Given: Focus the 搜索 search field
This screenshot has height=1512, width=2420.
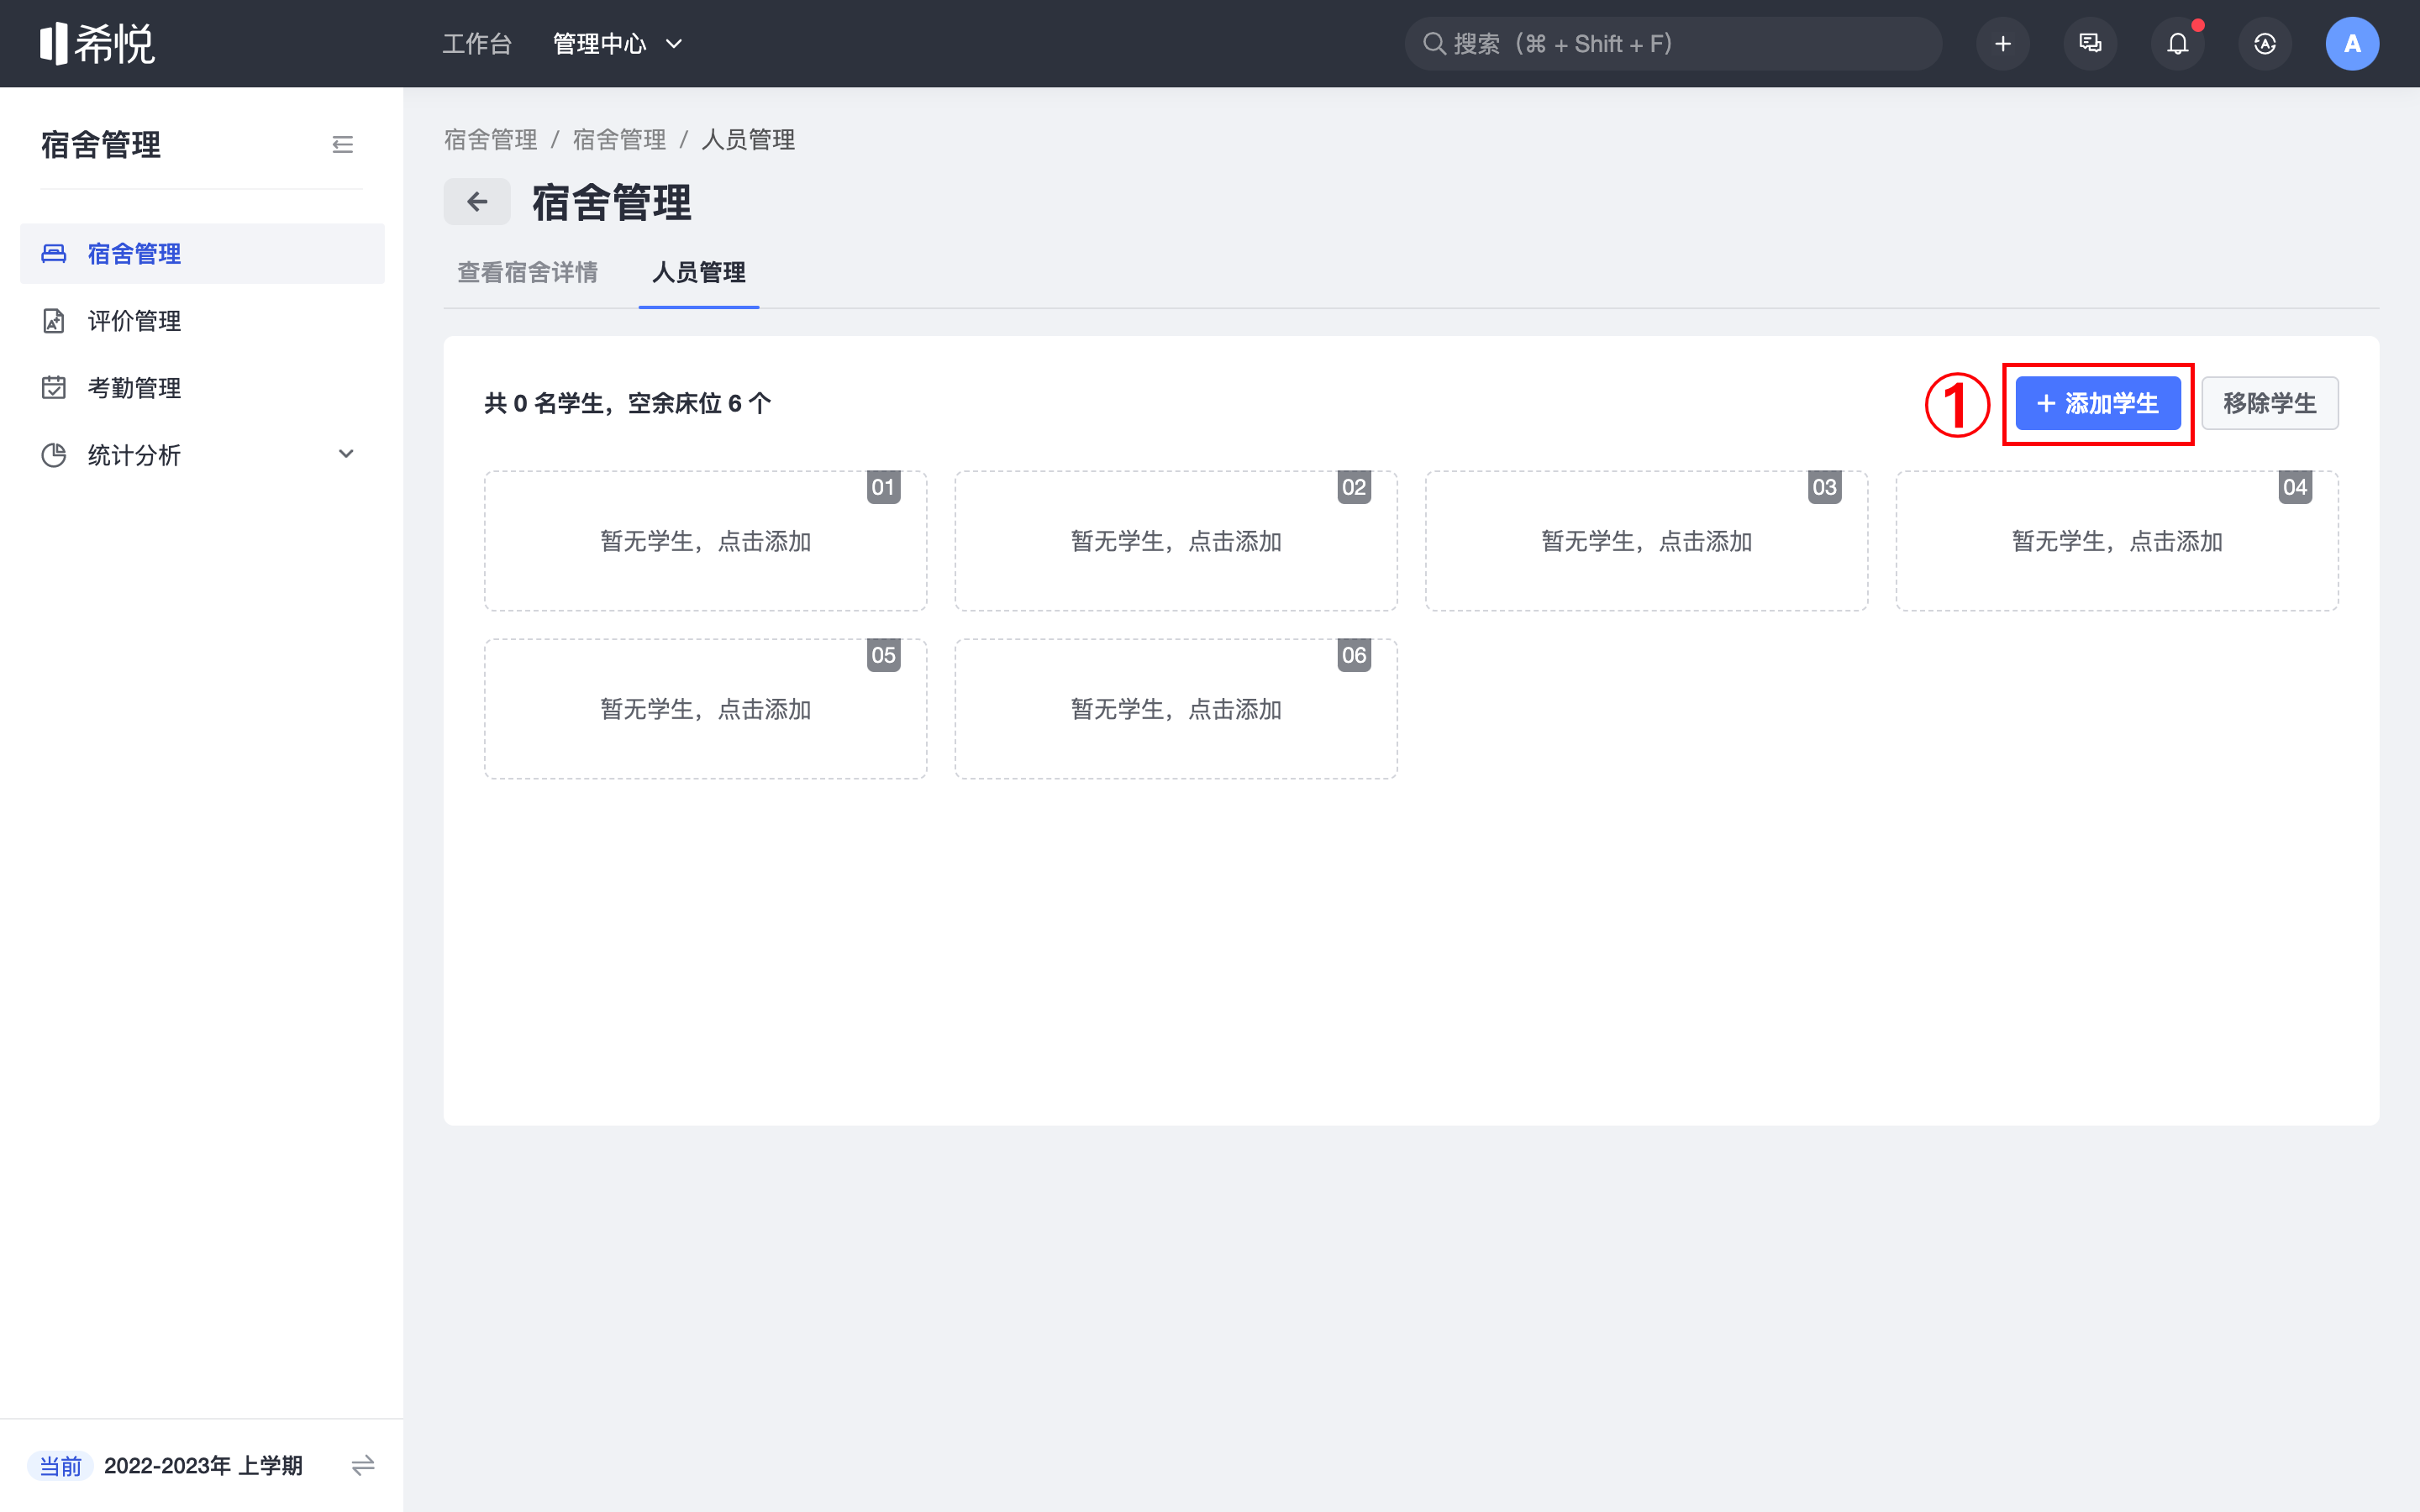Looking at the screenshot, I should click(x=1674, y=43).
